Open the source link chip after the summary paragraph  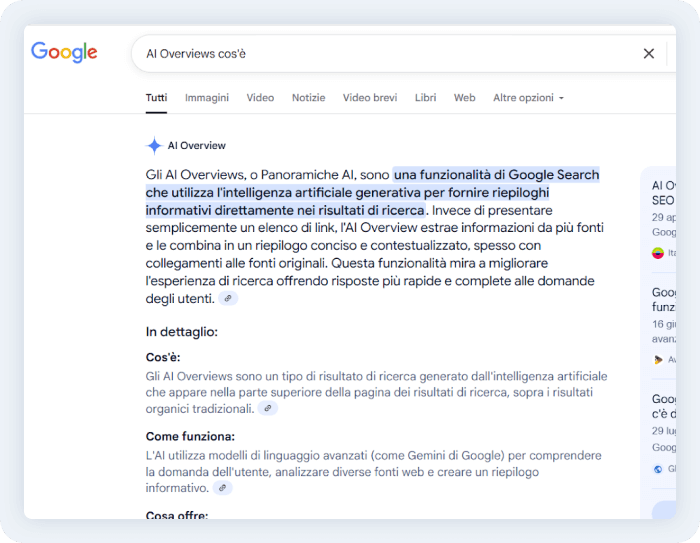click(x=229, y=299)
